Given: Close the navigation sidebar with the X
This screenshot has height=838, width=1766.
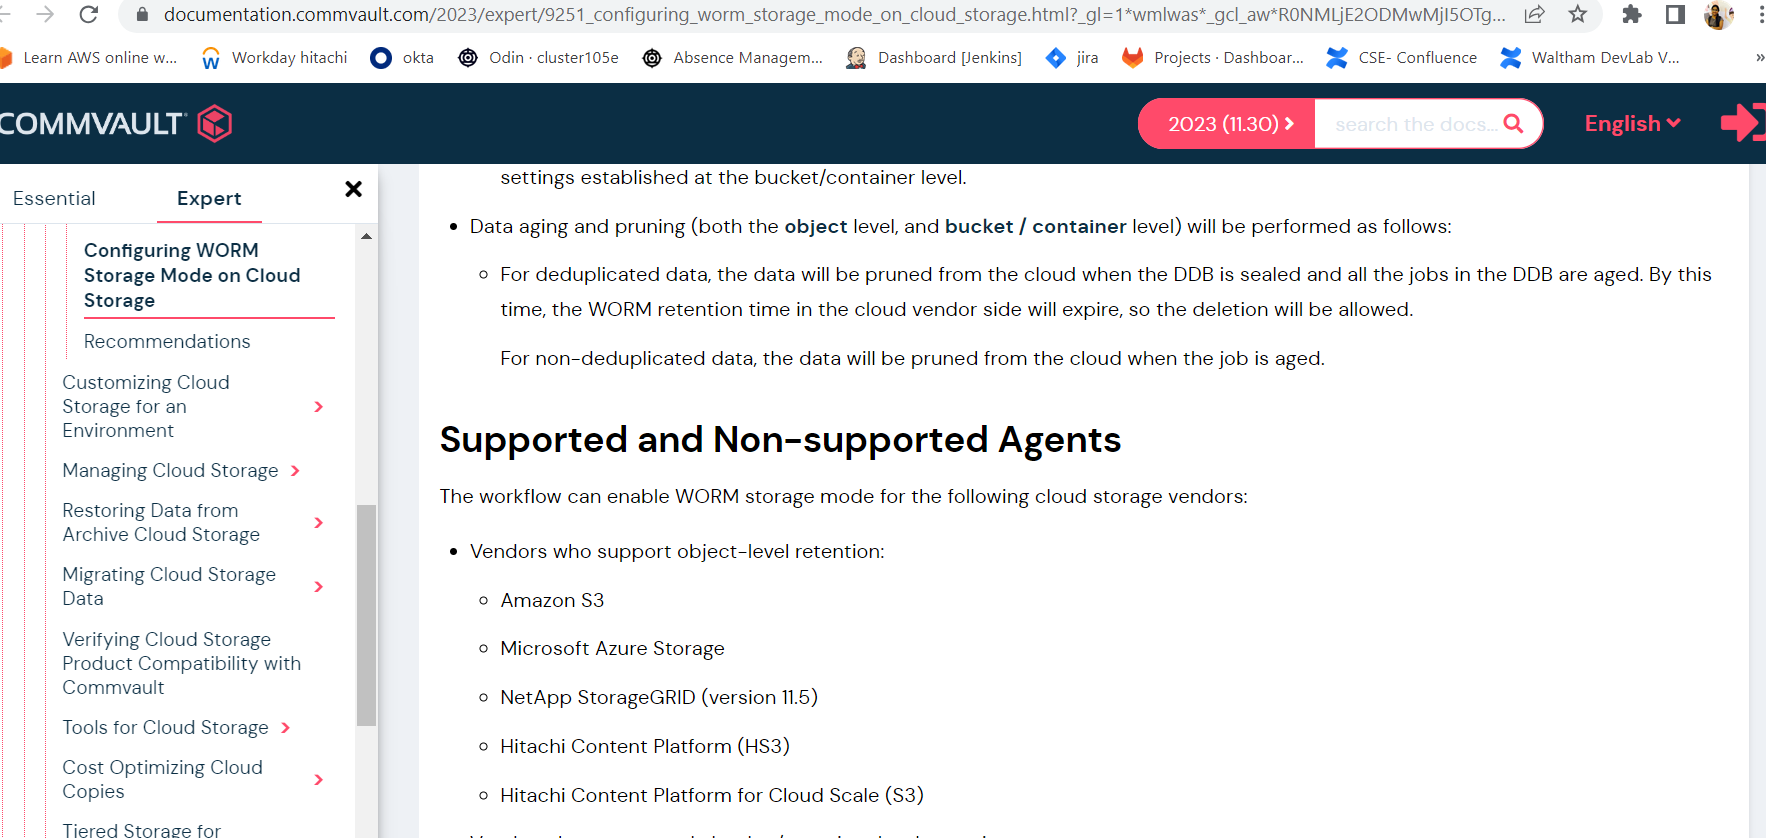Looking at the screenshot, I should [x=353, y=189].
